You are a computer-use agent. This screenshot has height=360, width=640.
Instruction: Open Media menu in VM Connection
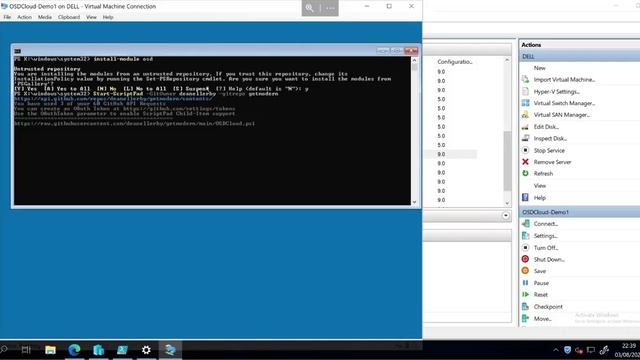pos(44,17)
